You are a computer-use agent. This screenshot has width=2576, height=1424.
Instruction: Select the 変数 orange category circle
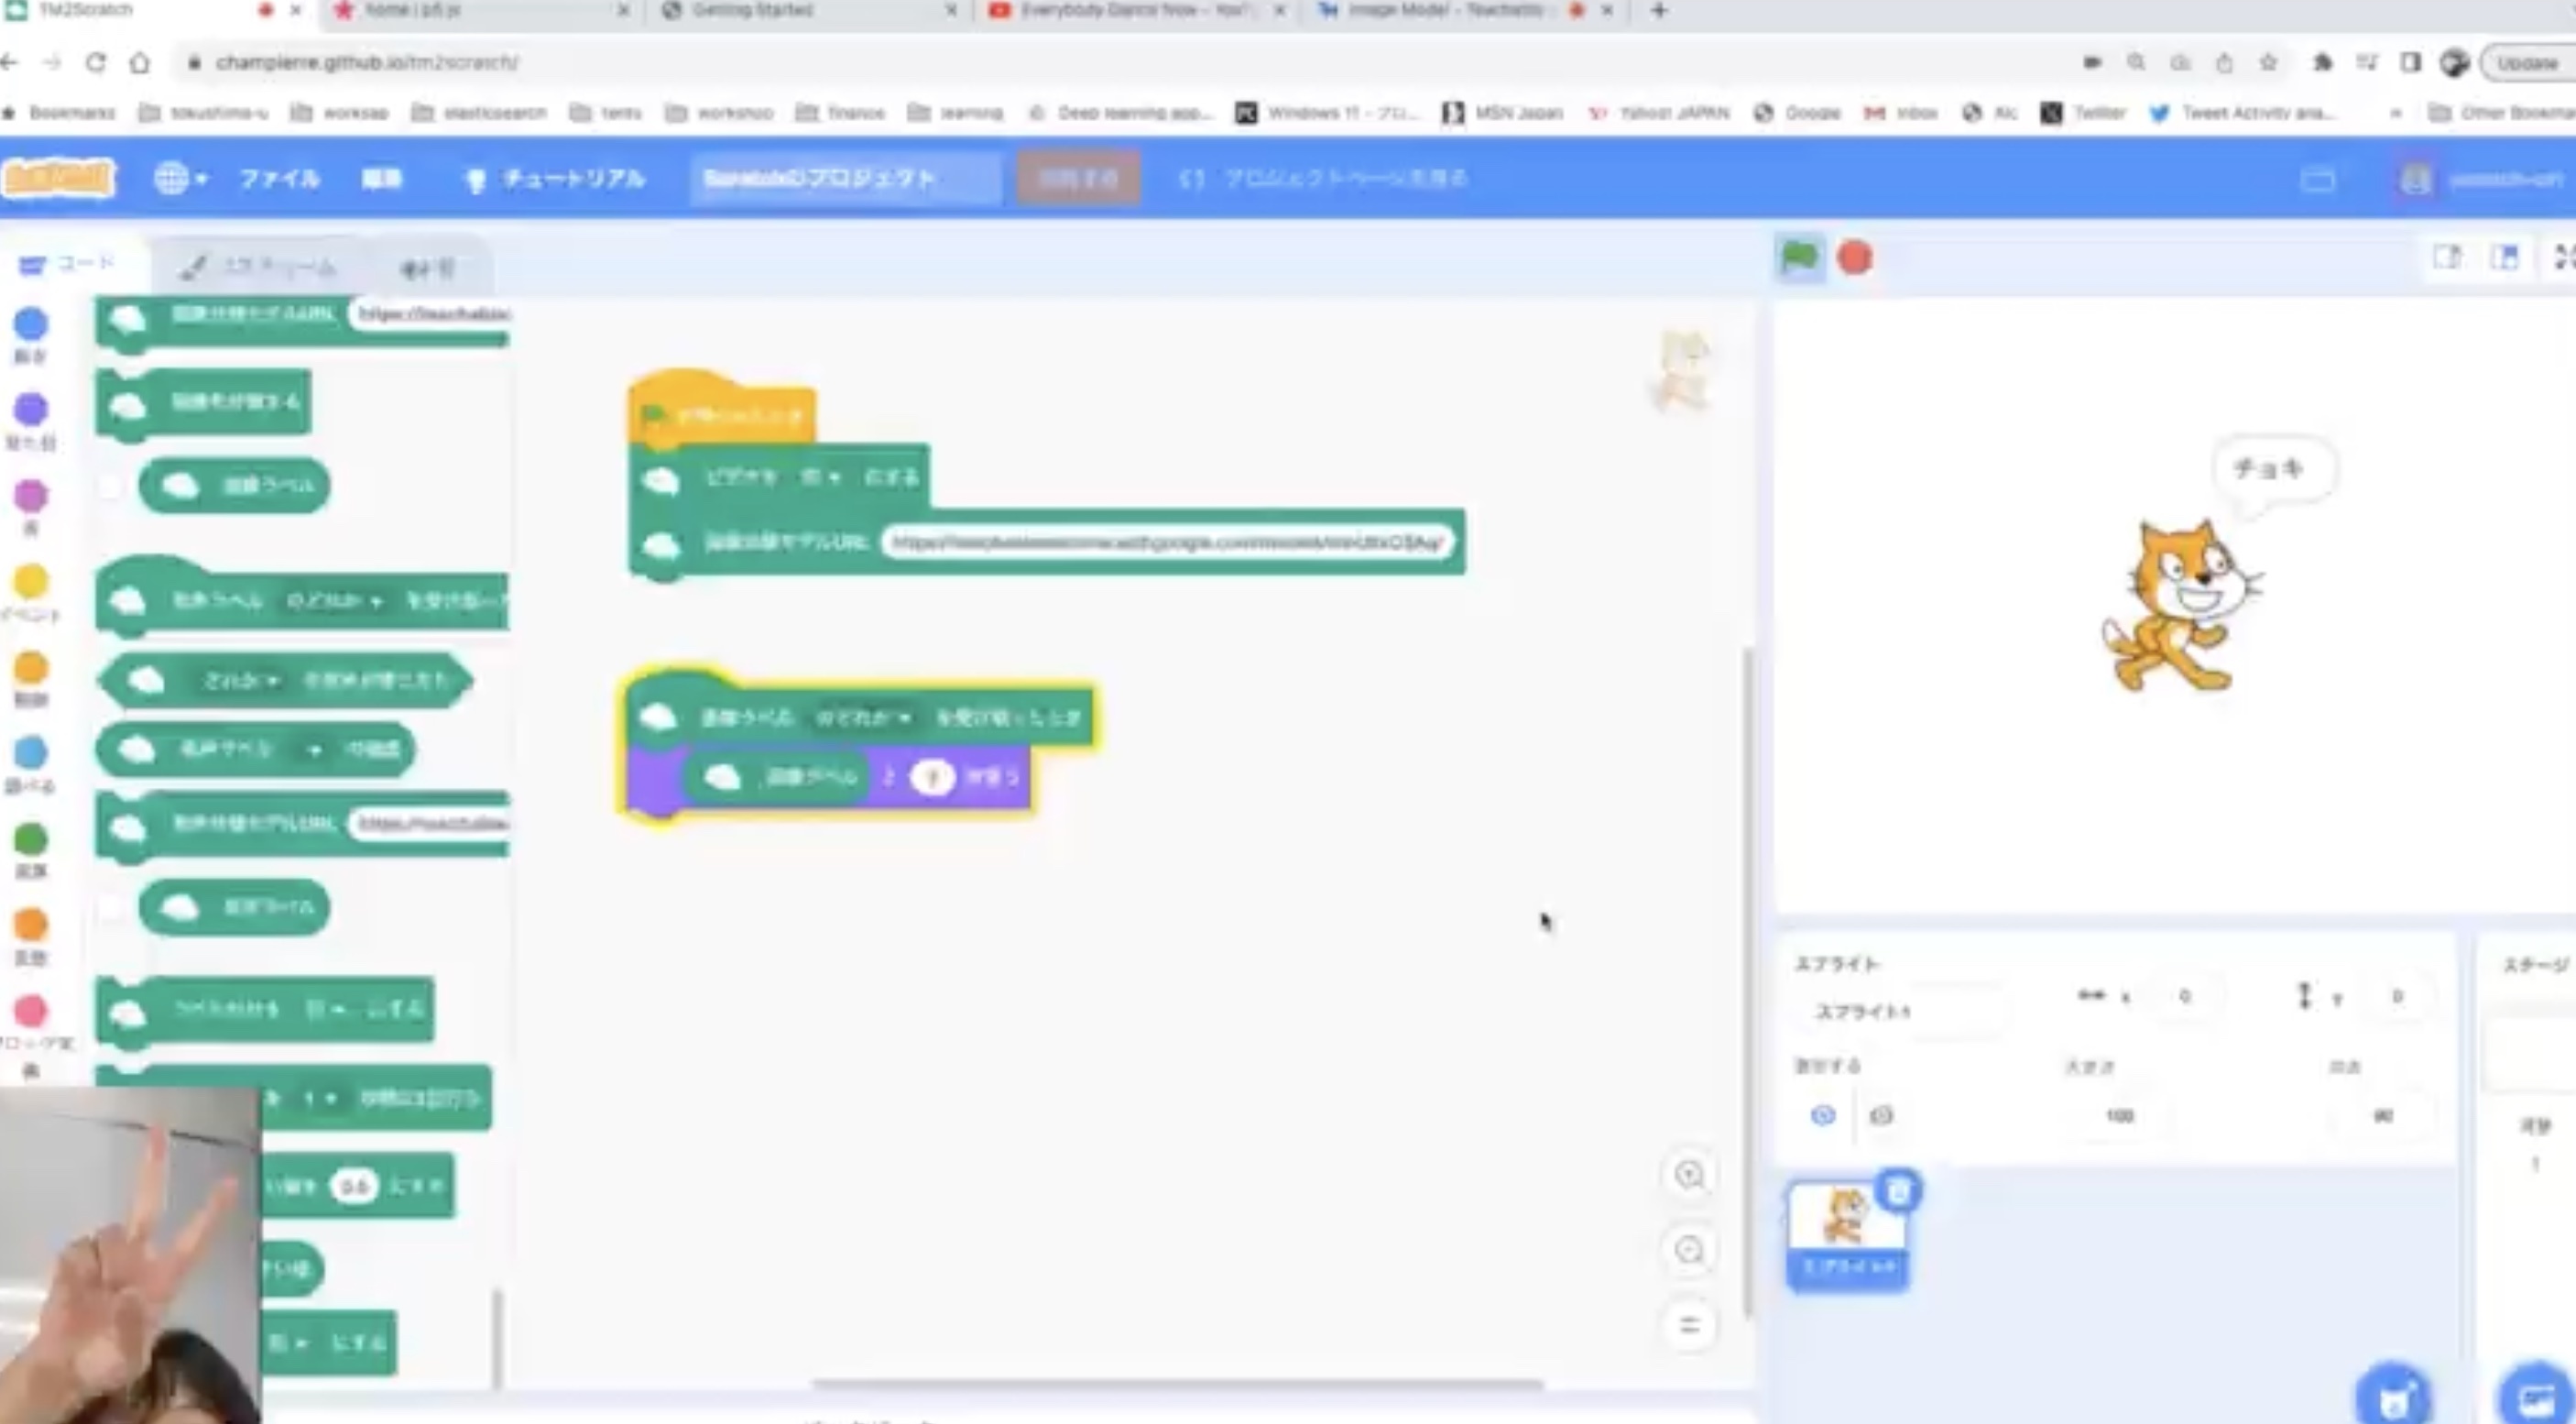[31, 924]
